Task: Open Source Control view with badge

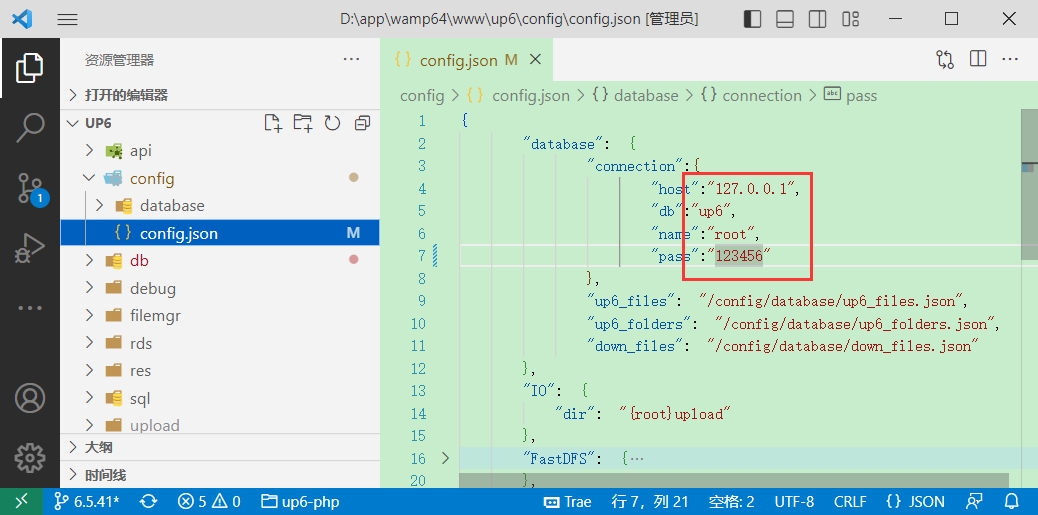Action: (30, 188)
